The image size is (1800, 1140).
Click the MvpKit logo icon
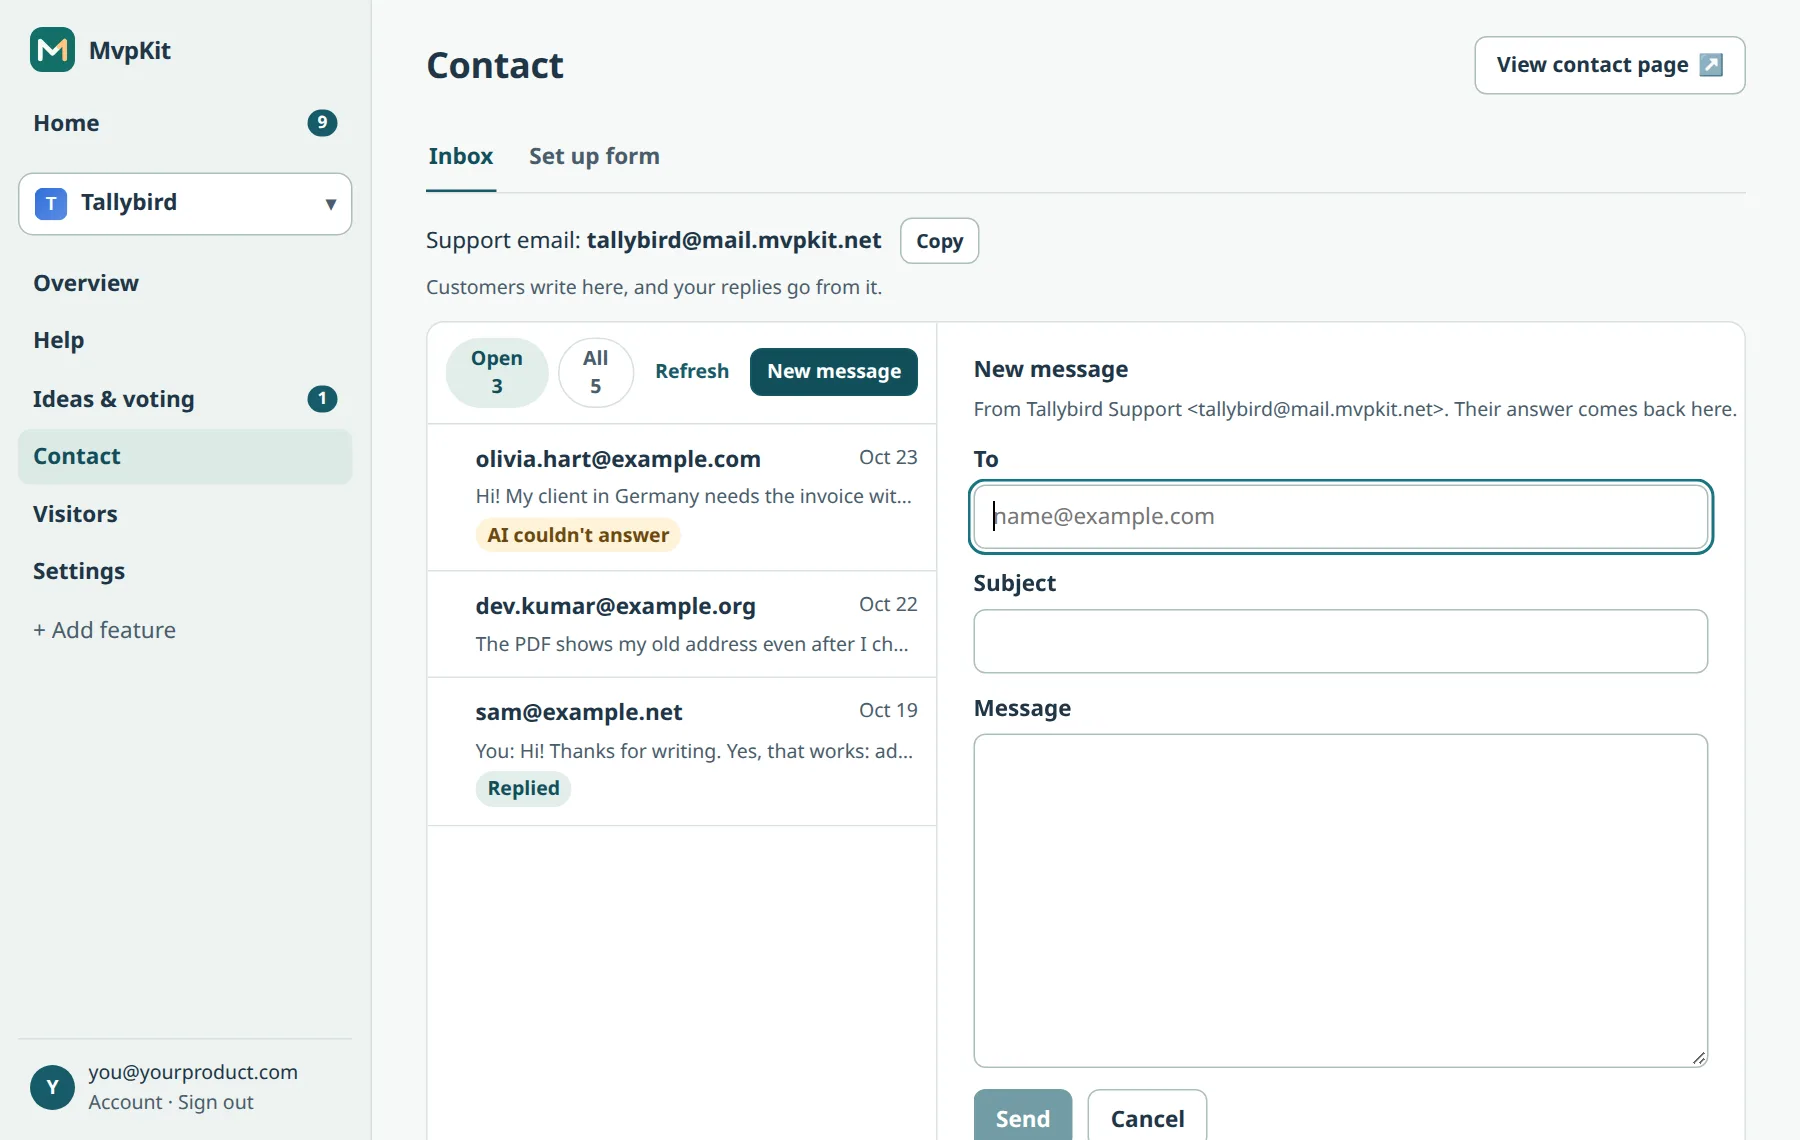tap(52, 50)
